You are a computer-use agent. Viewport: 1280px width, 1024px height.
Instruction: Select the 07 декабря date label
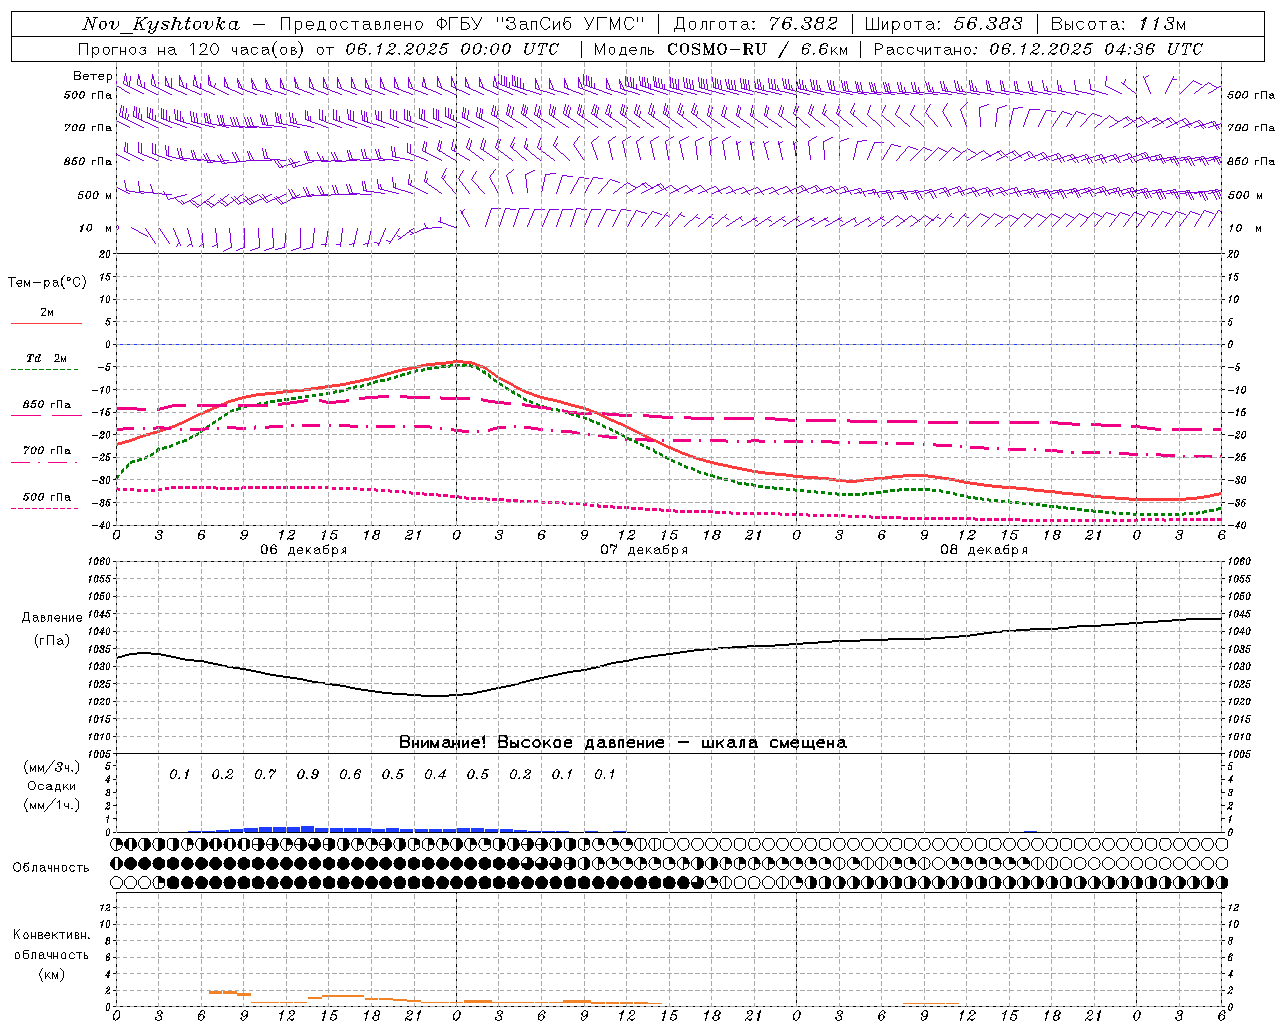[644, 550]
